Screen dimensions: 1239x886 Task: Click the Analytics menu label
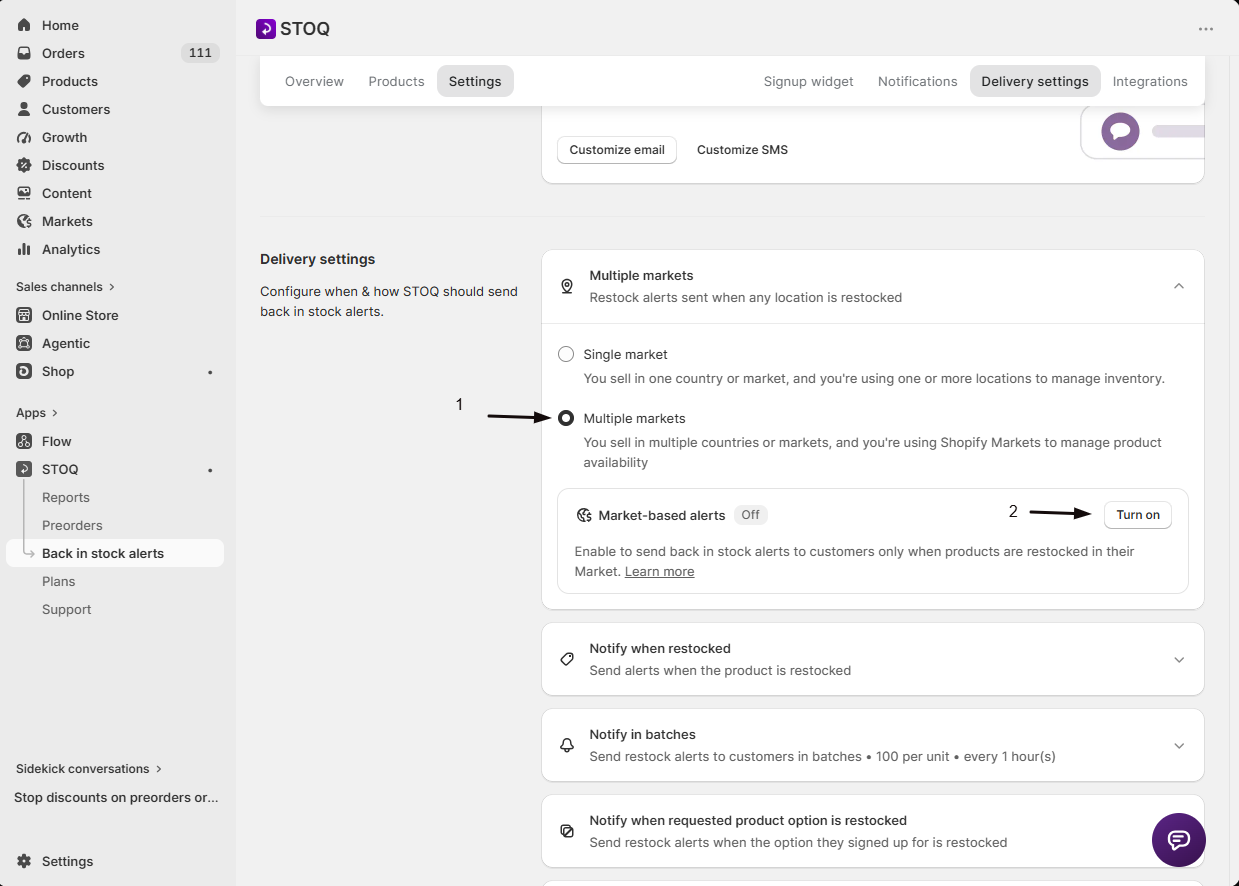tap(71, 249)
